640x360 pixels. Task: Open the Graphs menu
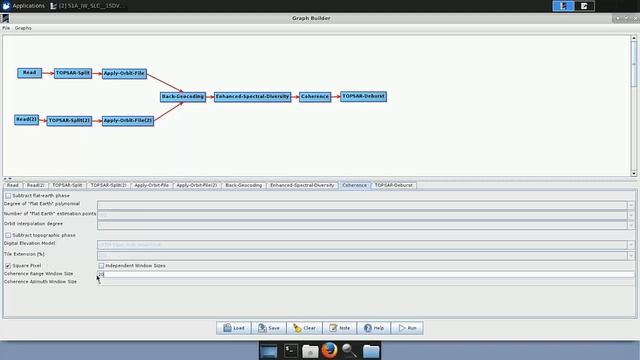[x=23, y=28]
